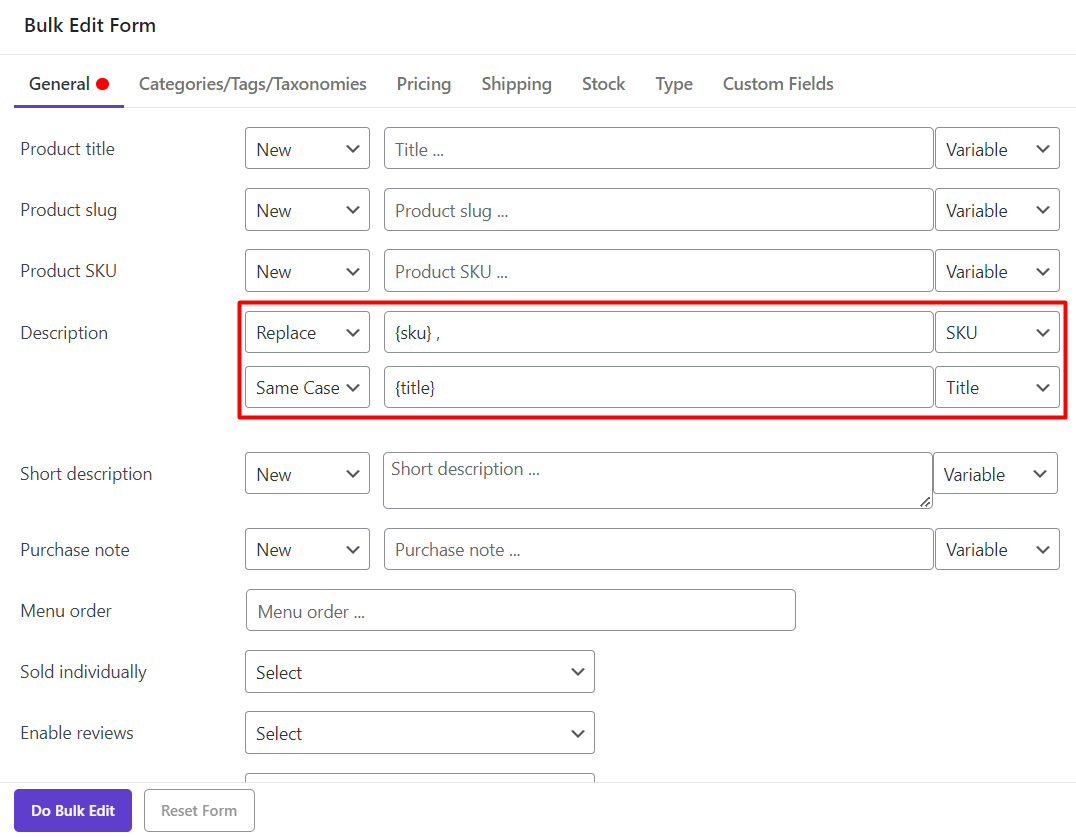Screen dimensions: 1076x837
Task: Expand the Description SKU variable dropdown
Action: click(996, 333)
